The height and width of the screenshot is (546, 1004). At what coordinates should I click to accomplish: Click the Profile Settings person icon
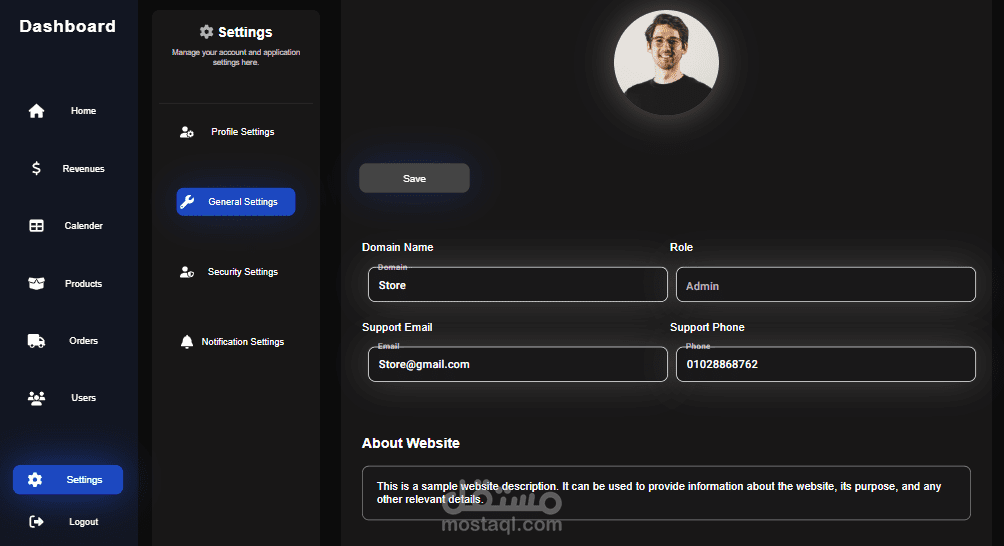click(186, 132)
